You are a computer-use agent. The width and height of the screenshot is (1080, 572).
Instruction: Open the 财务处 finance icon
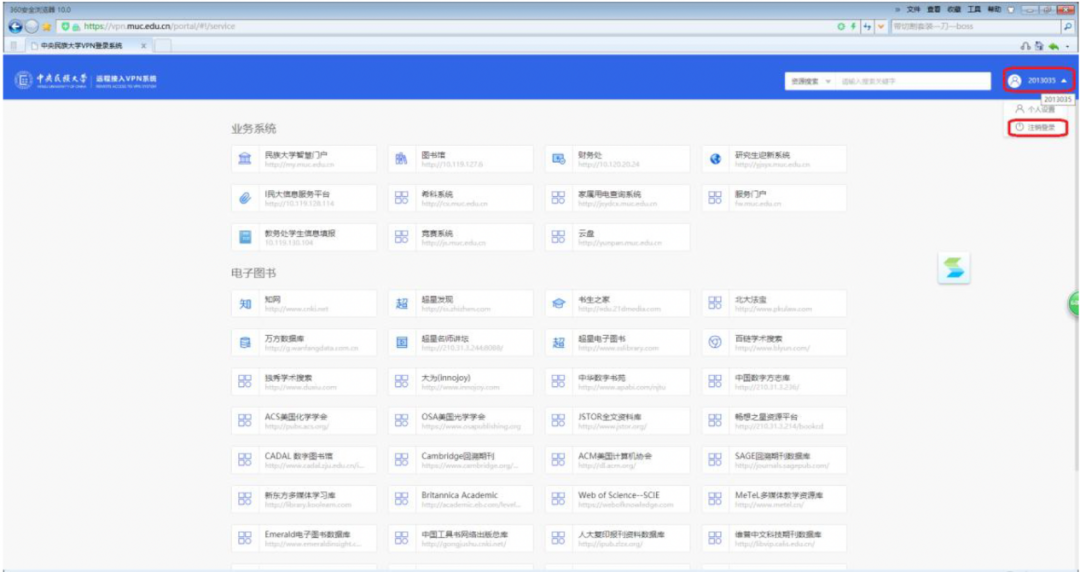(559, 159)
